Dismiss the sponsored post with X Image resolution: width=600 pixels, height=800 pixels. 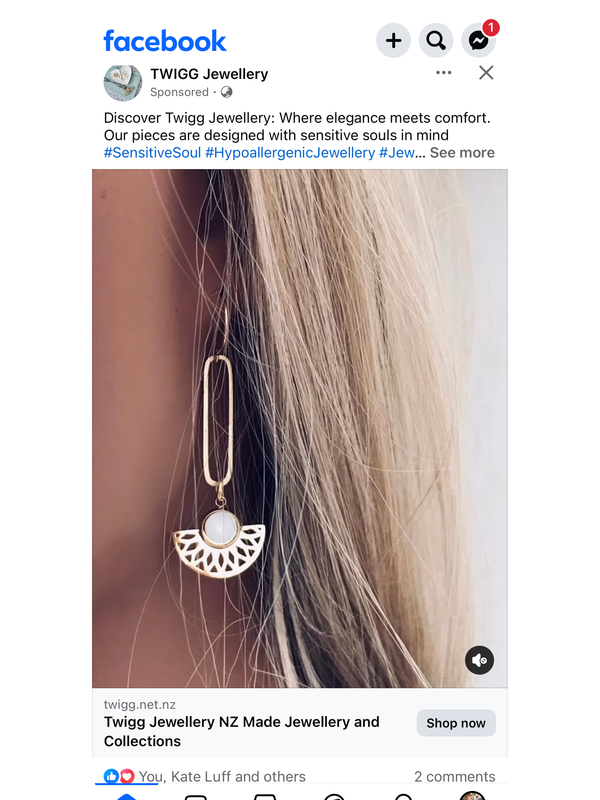(x=486, y=72)
